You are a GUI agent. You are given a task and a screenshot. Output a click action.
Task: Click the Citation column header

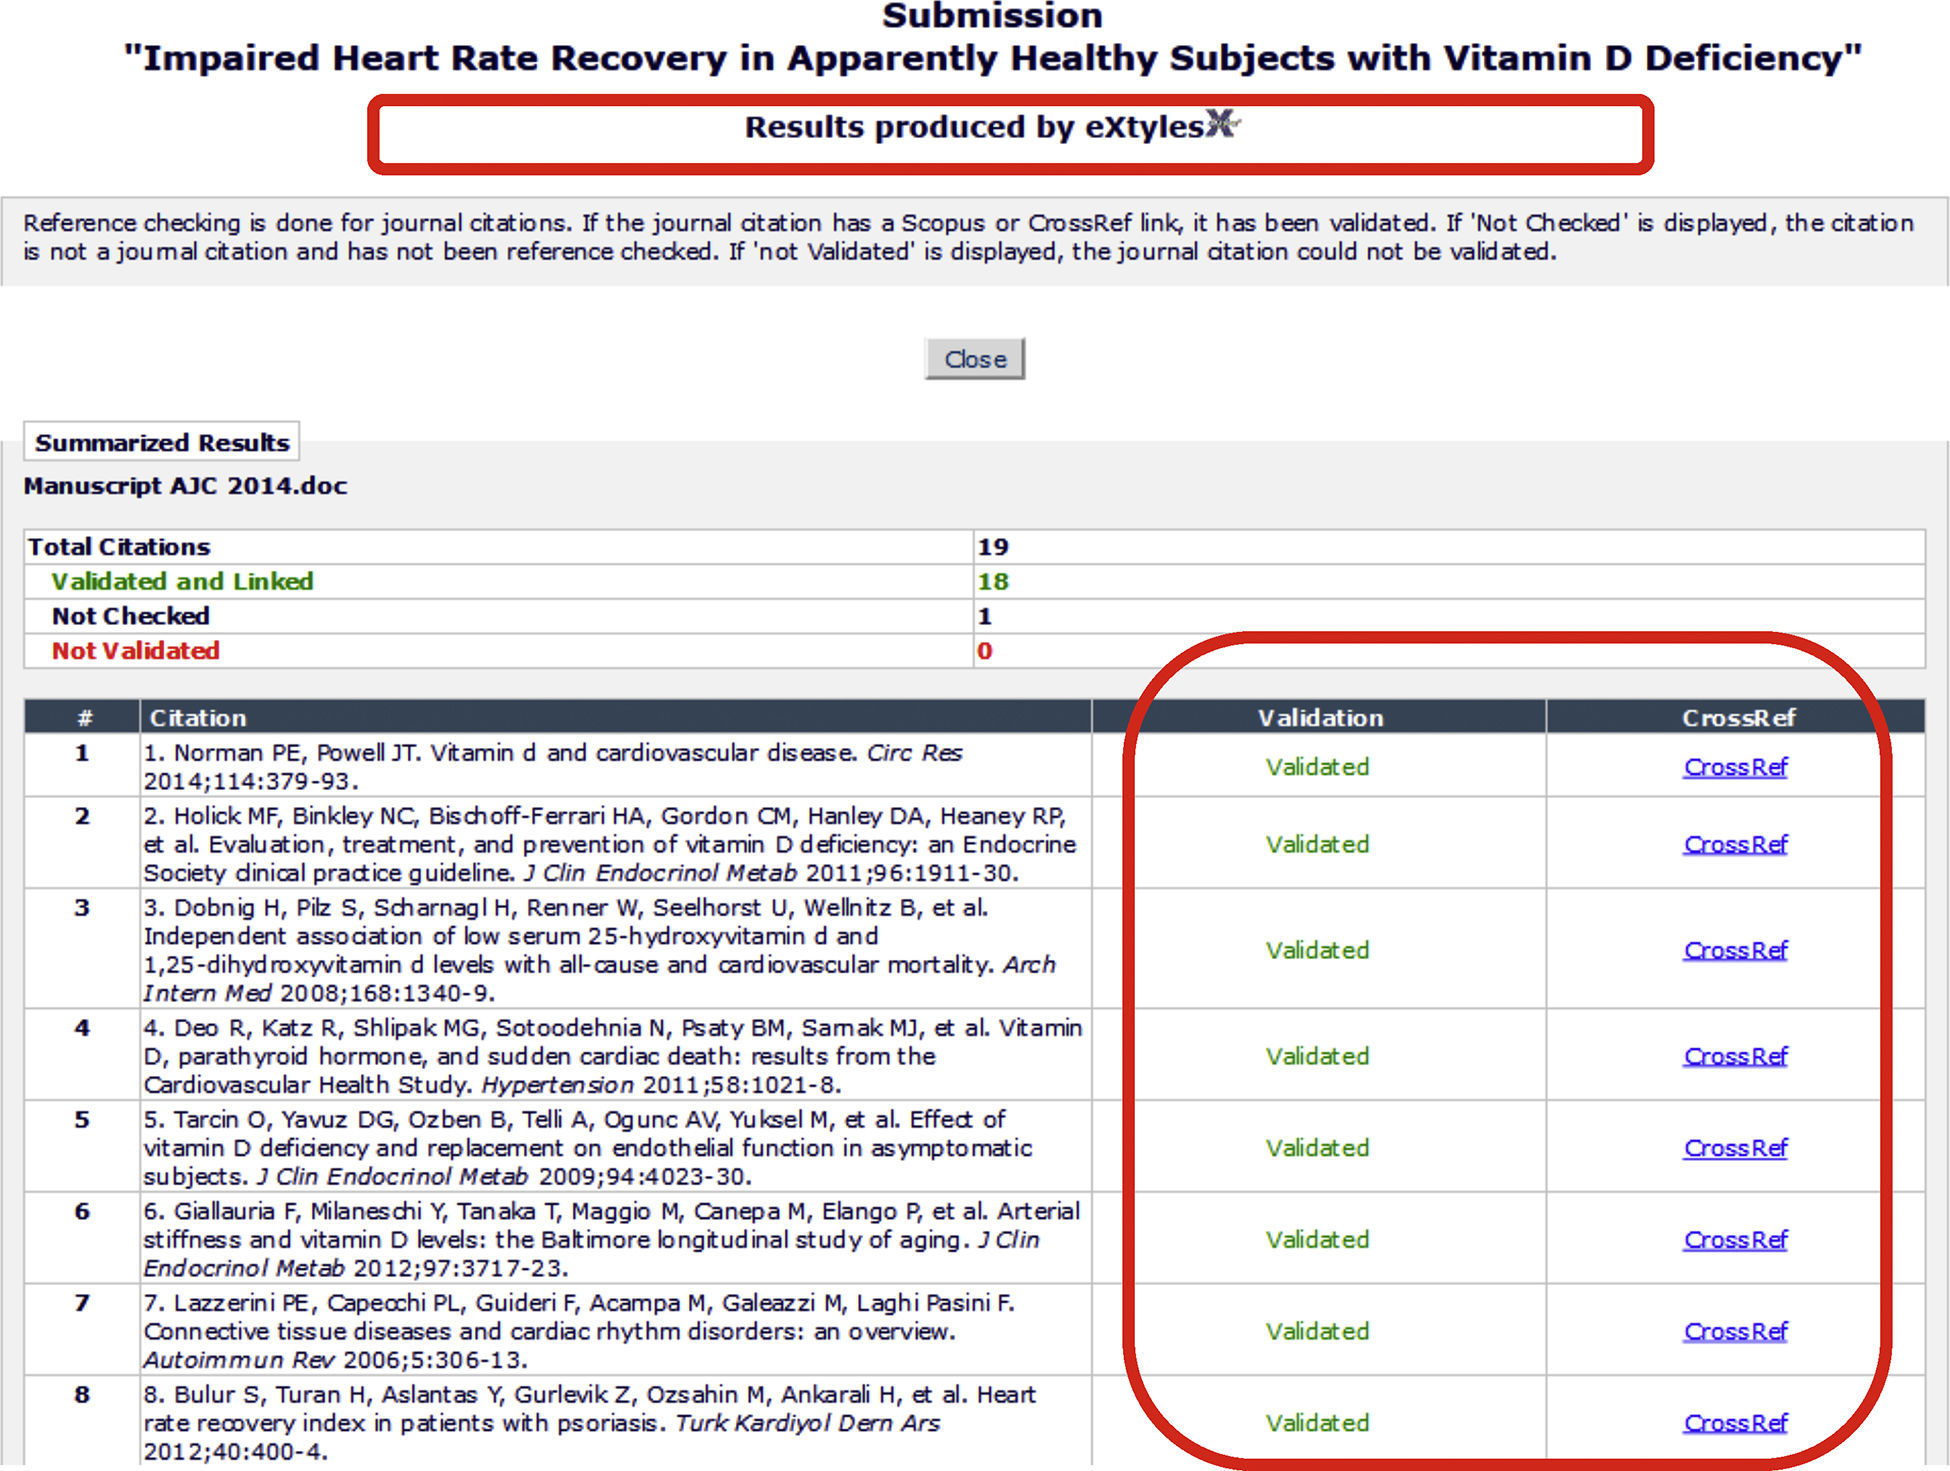(x=198, y=717)
